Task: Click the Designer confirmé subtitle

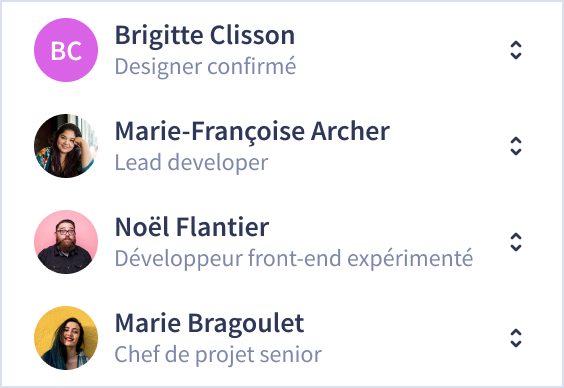Action: coord(205,67)
